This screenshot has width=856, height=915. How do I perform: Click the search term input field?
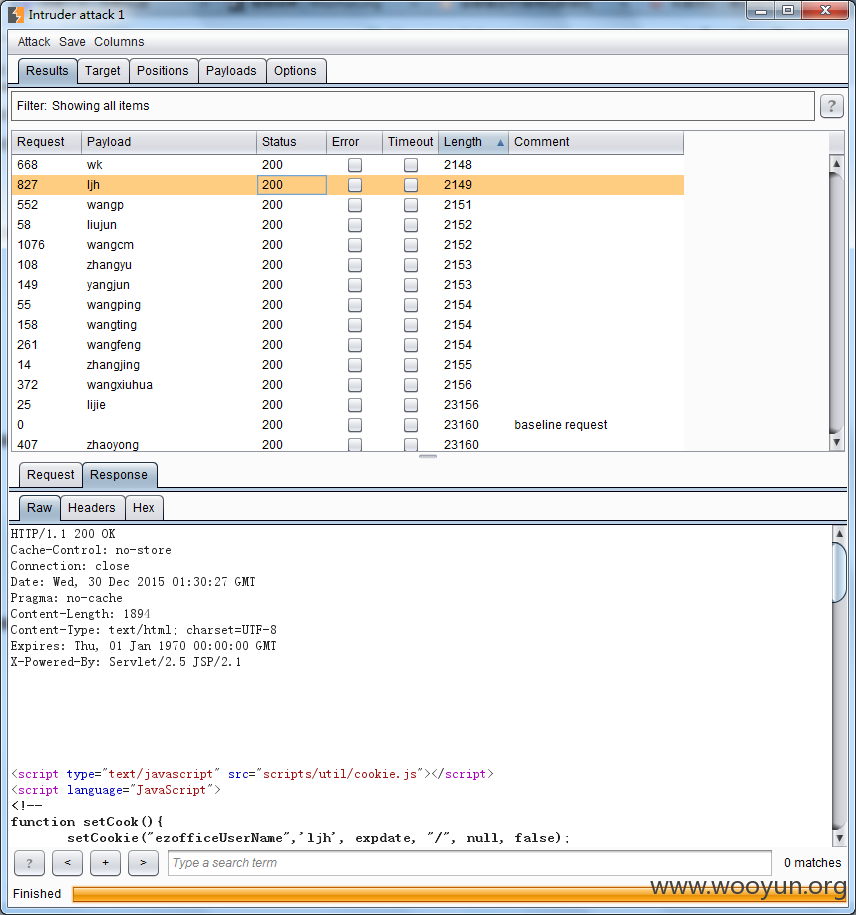(470, 863)
